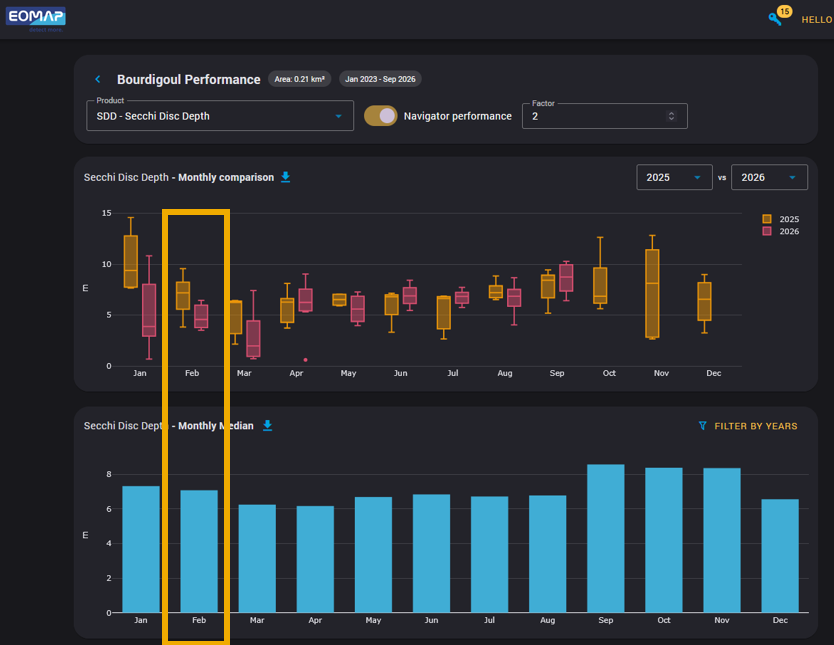Toggle the 2026 legend swatch

(x=767, y=231)
